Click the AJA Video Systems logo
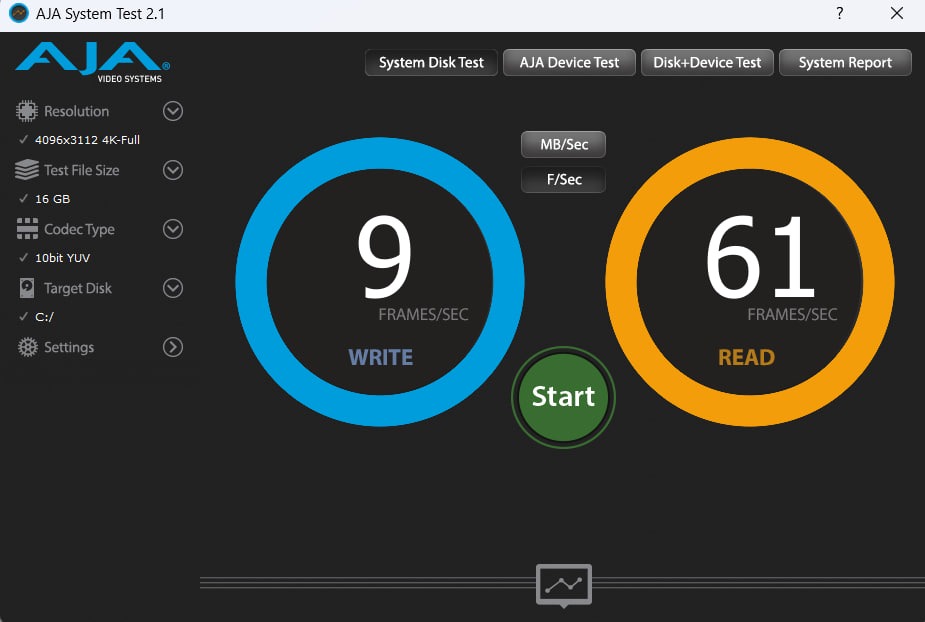 coord(93,63)
